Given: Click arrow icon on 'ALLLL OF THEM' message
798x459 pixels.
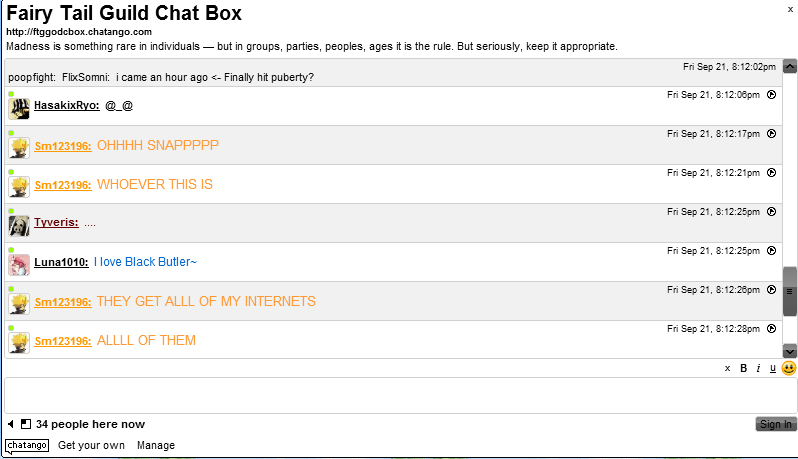Looking at the screenshot, I should coord(771,329).
